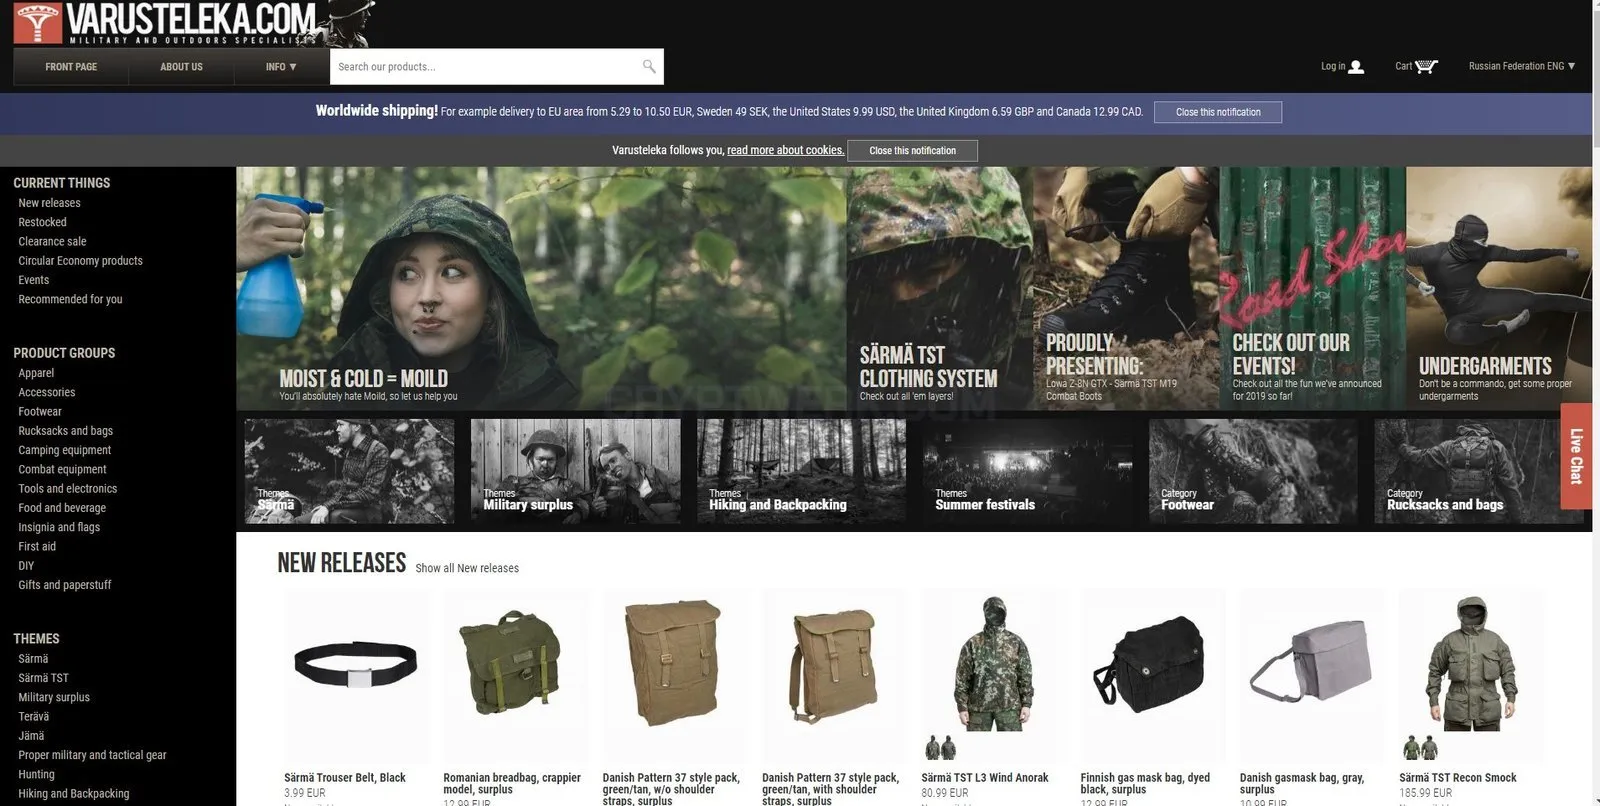Image resolution: width=1600 pixels, height=806 pixels.
Task: Open Recommended for you
Action: tap(70, 299)
